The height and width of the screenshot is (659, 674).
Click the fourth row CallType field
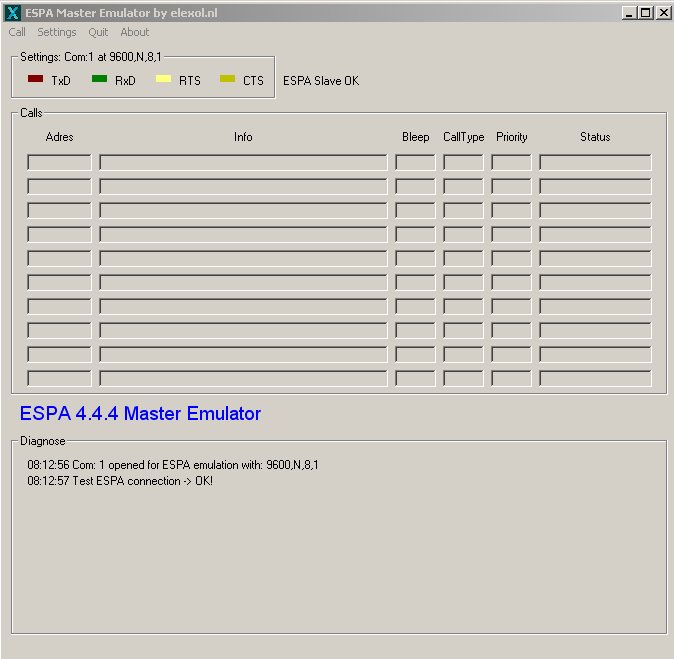463,235
